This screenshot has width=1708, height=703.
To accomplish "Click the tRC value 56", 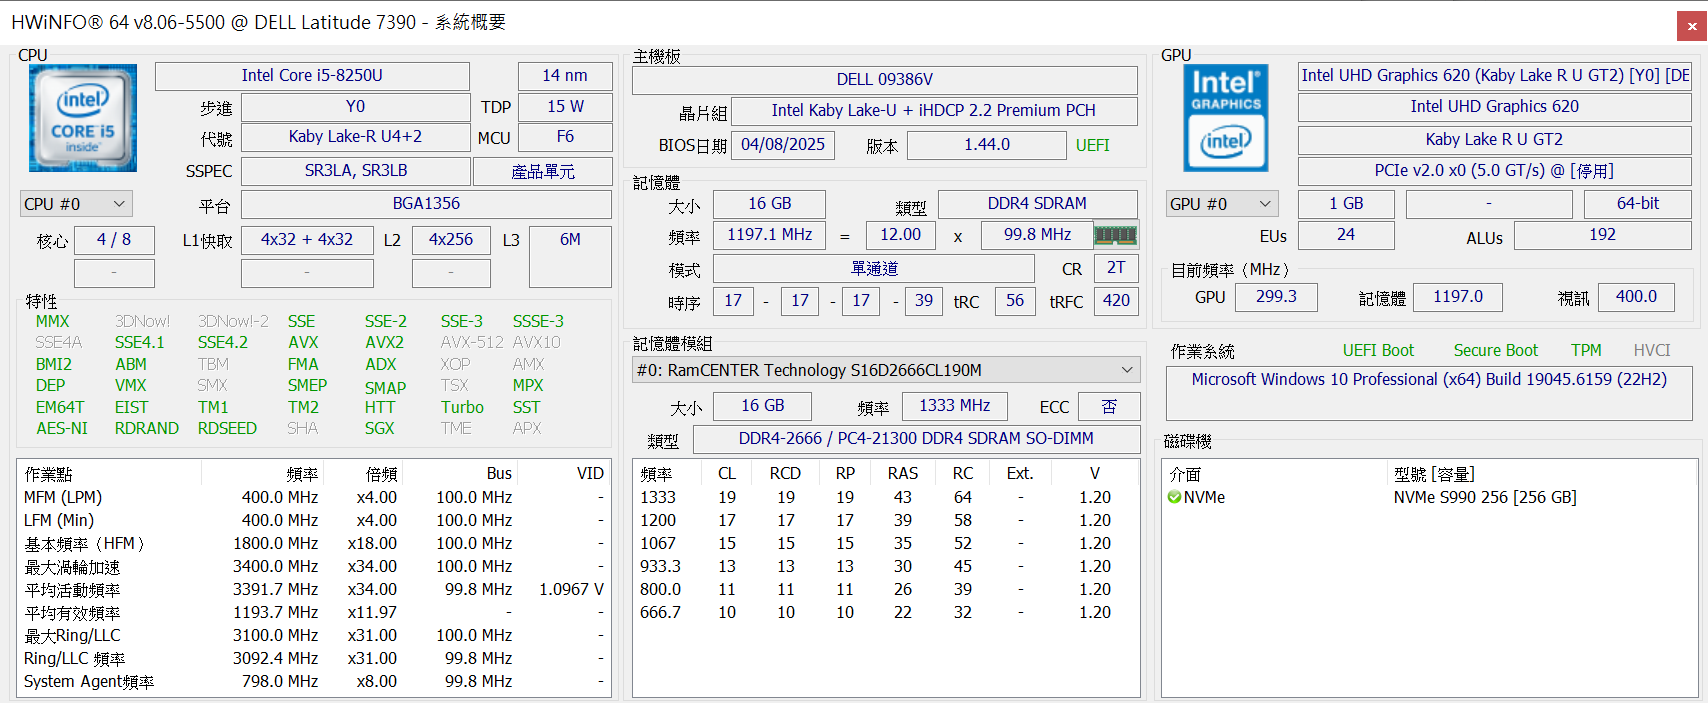I will coord(1015,301).
